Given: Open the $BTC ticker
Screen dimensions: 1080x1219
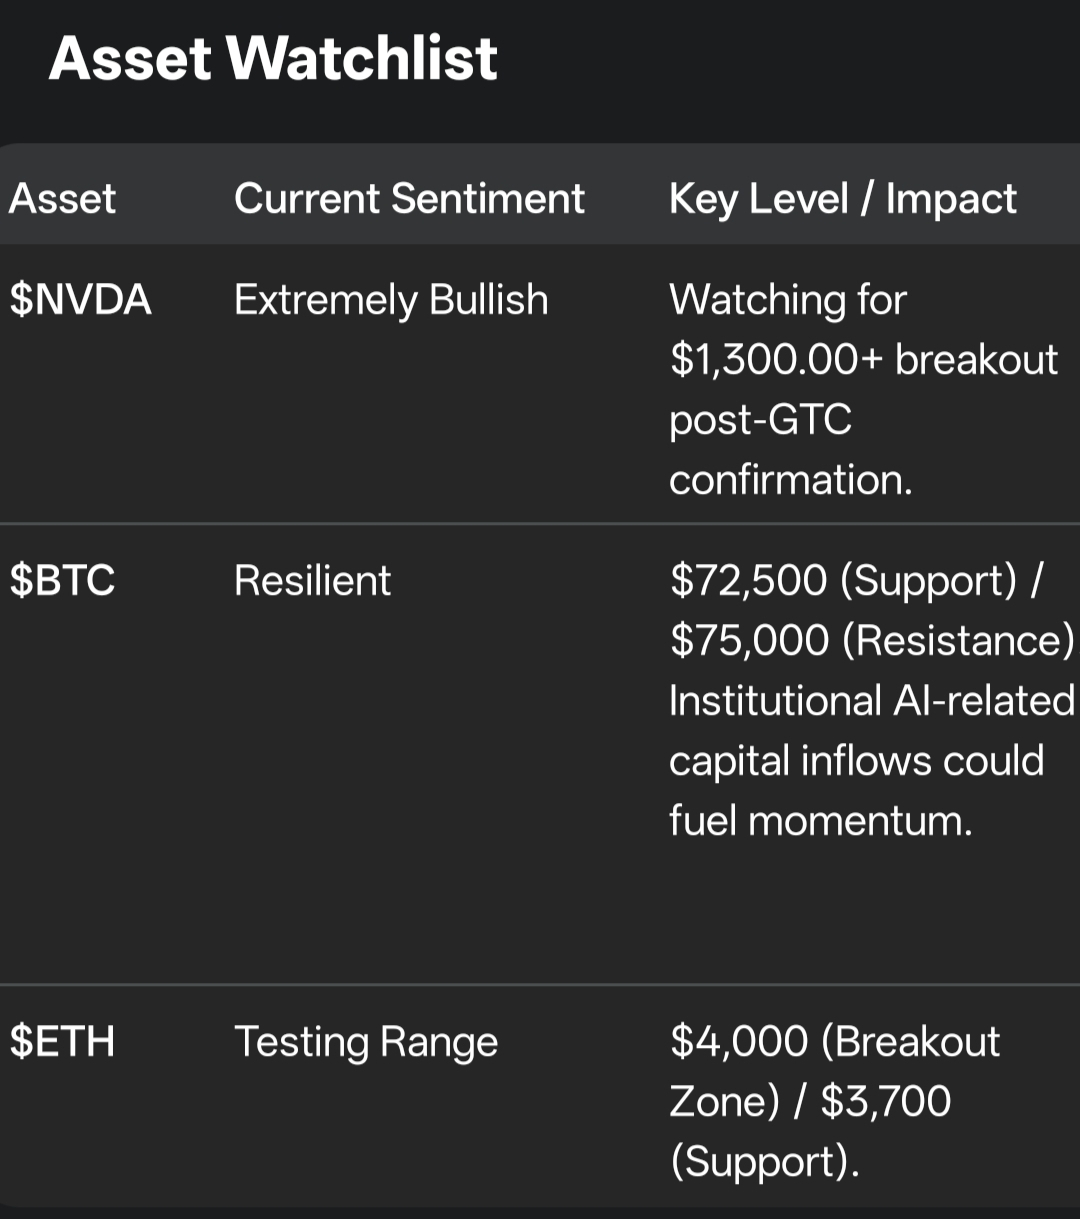Looking at the screenshot, I should pyautogui.click(x=62, y=581).
